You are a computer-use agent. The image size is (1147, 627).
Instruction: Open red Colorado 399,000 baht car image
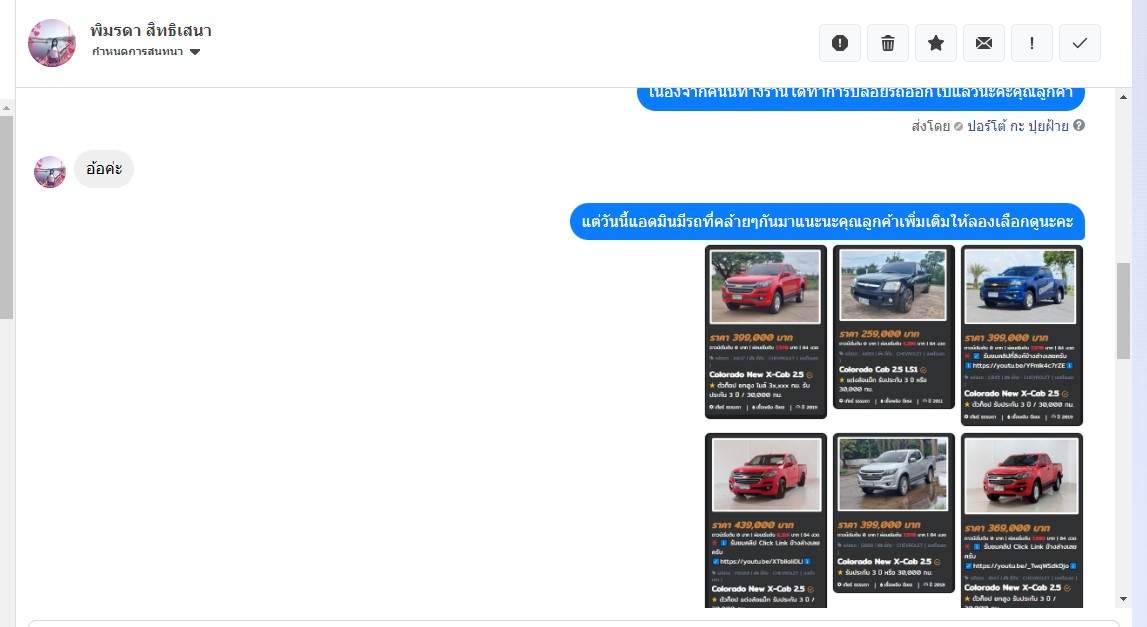pyautogui.click(x=766, y=332)
